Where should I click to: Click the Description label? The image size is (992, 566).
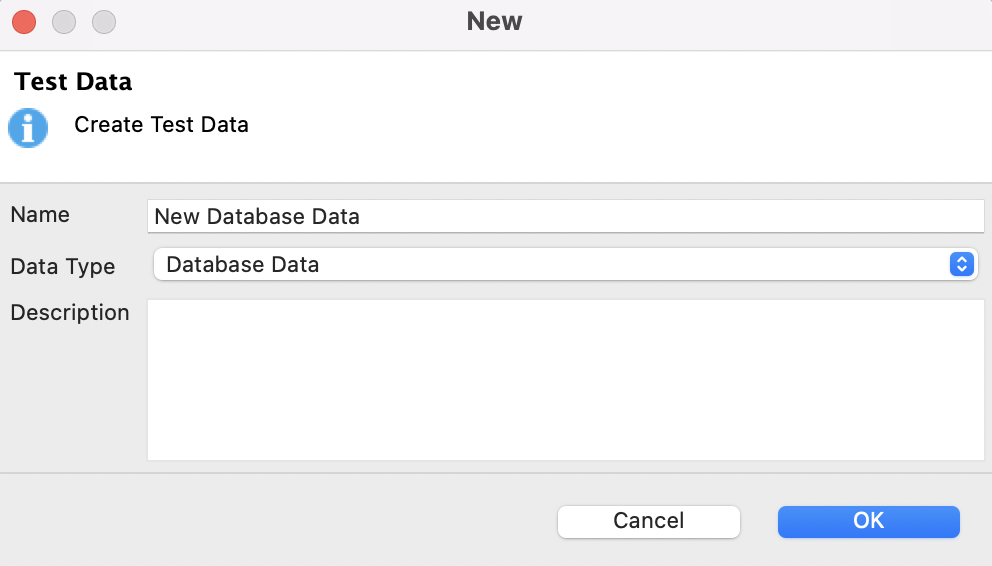70,313
